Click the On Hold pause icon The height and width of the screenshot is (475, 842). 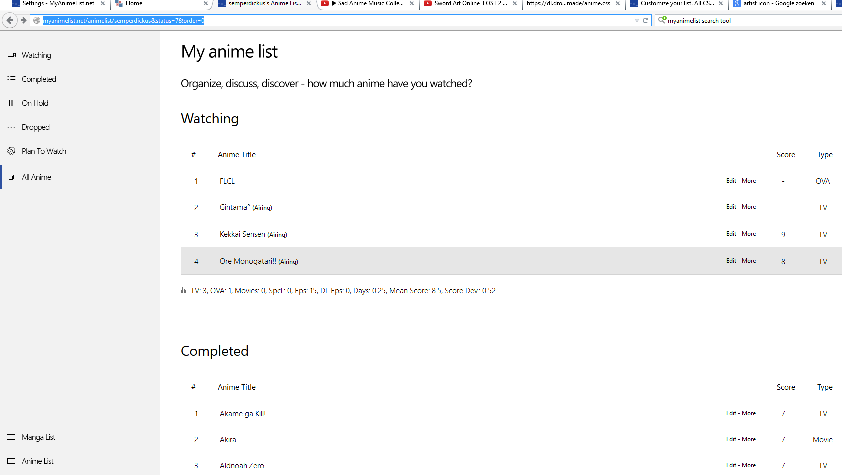coord(11,103)
